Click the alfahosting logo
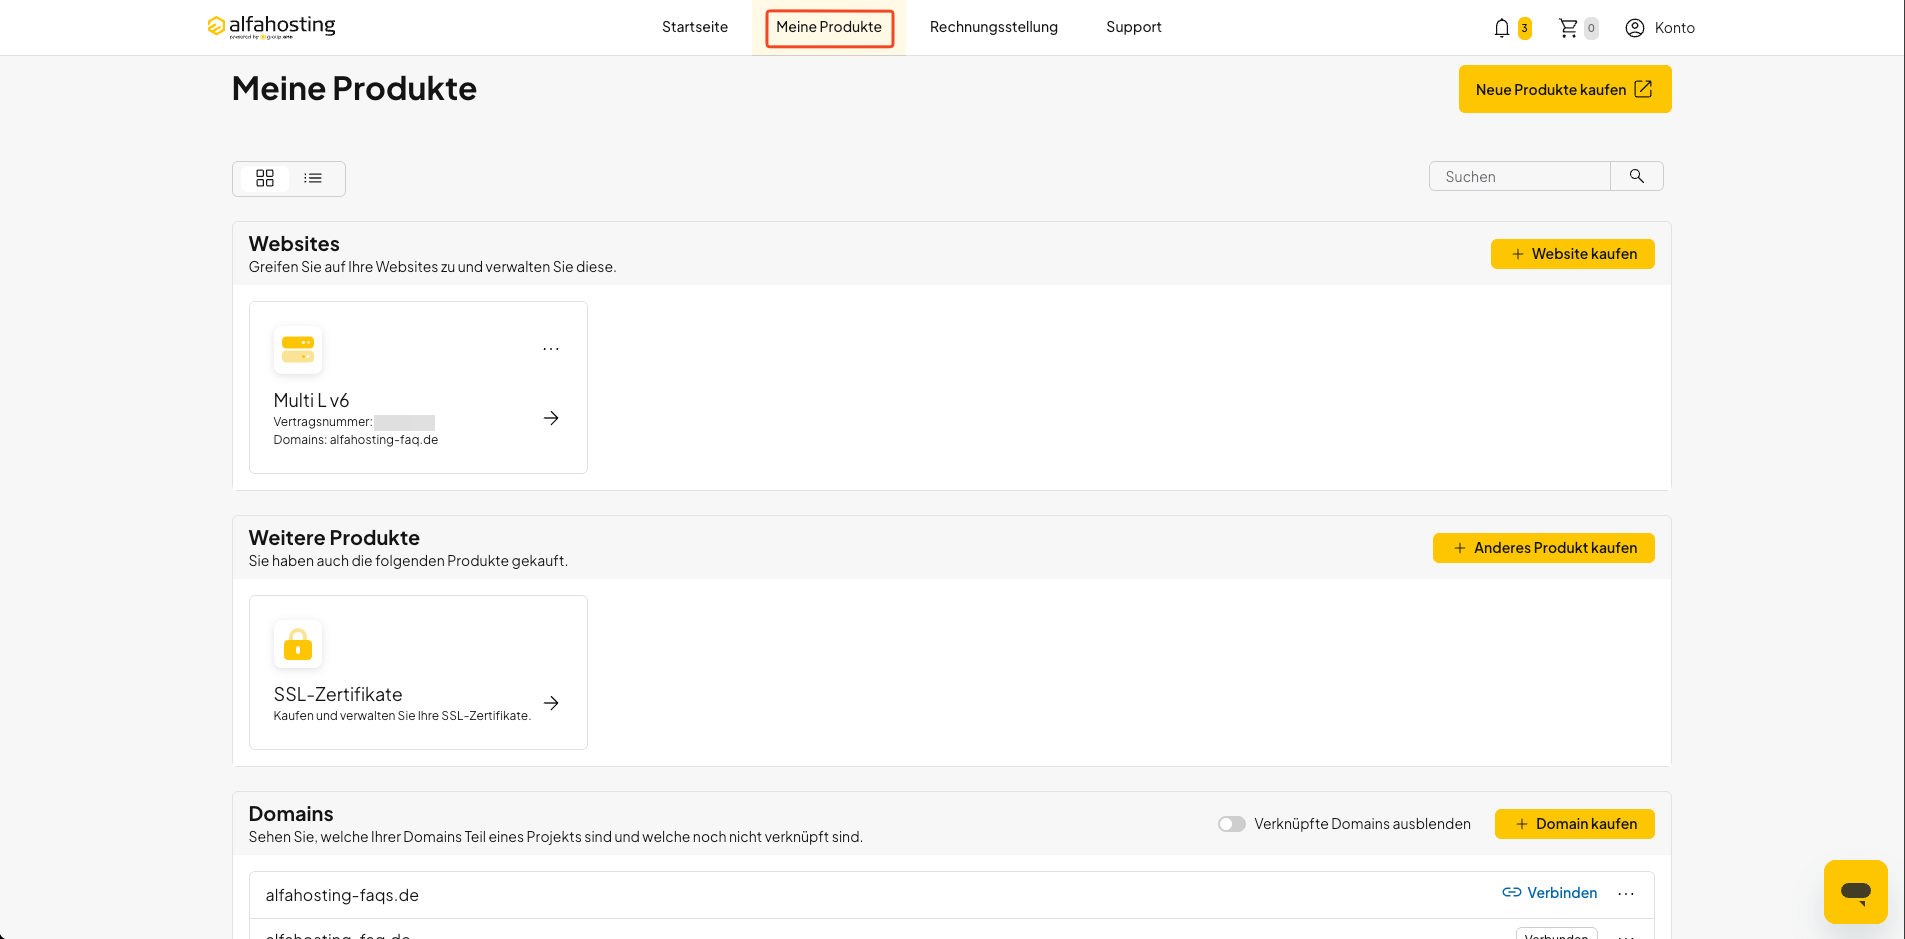The image size is (1905, 939). 271,27
